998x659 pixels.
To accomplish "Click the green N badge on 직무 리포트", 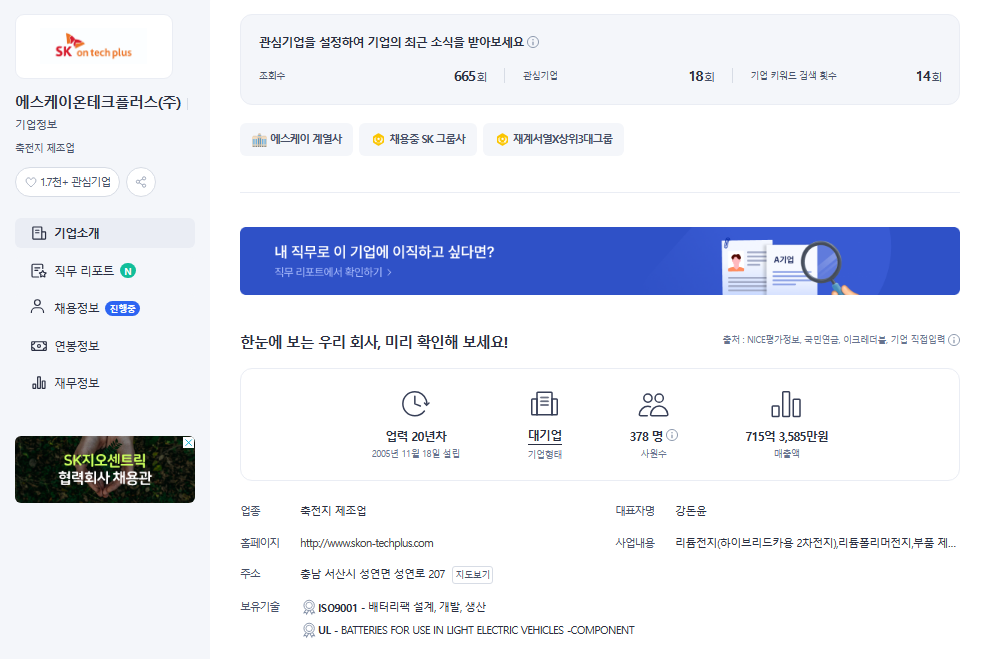I will coord(128,271).
